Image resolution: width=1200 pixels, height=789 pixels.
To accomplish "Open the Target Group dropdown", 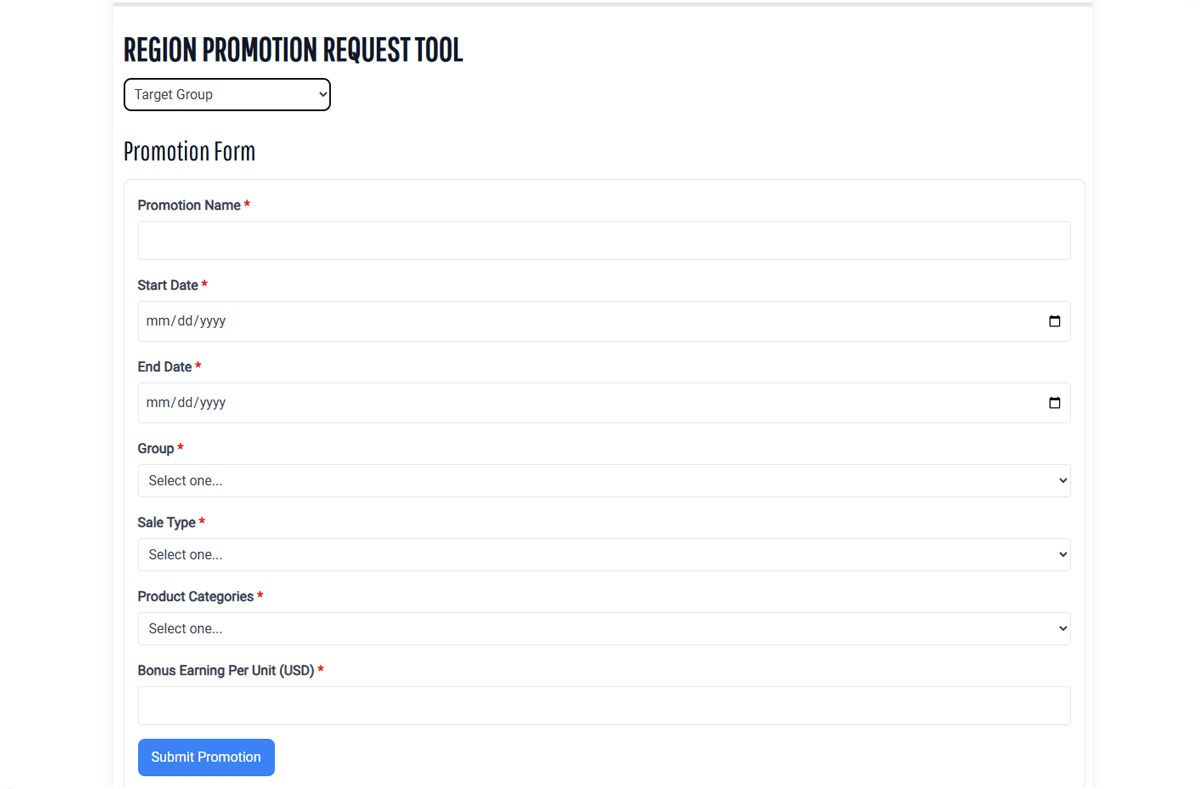I will tap(227, 95).
